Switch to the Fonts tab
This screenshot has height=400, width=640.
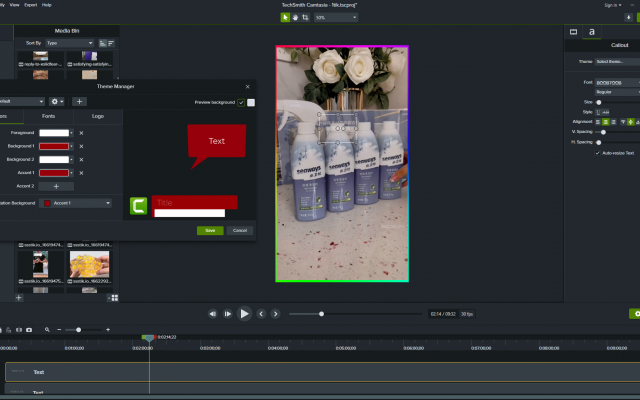point(48,116)
